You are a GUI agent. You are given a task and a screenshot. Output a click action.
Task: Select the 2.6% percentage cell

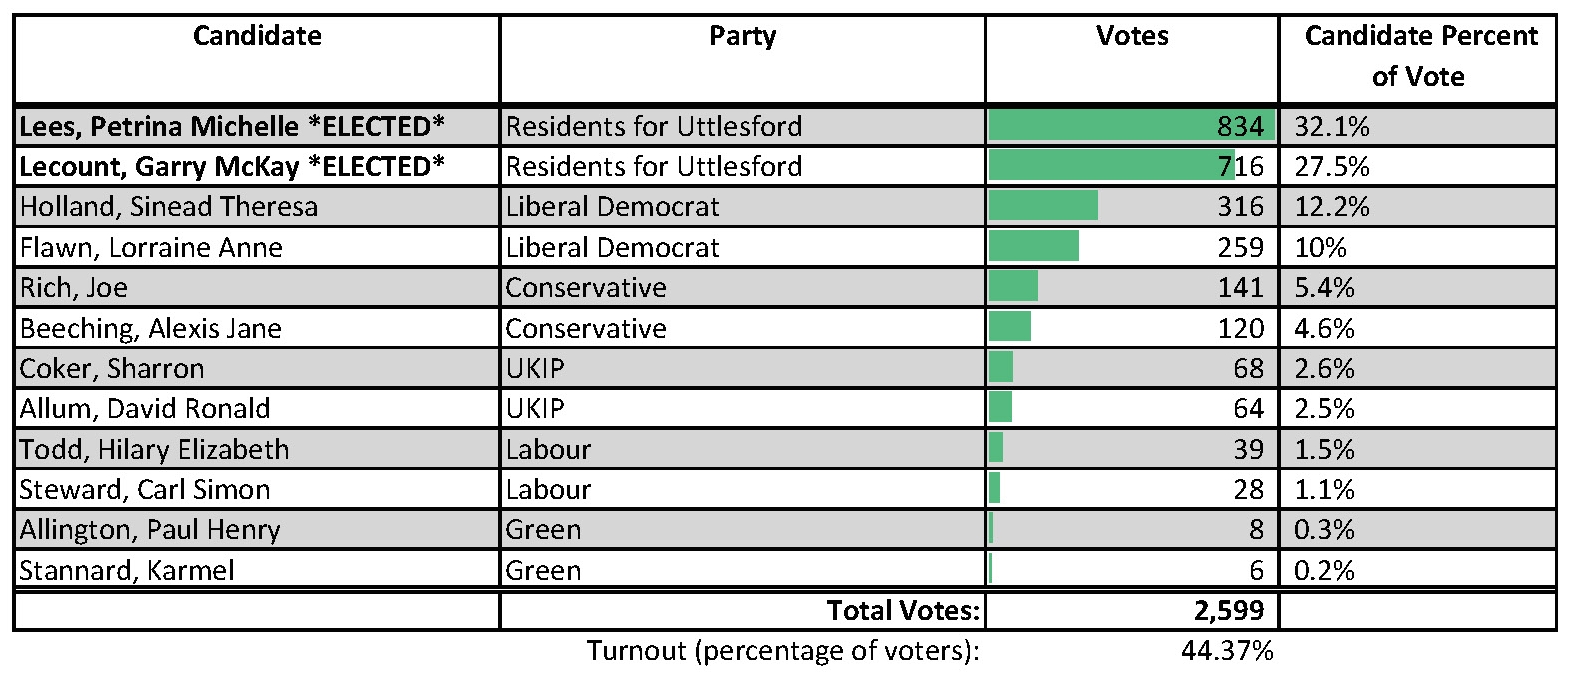1324,369
